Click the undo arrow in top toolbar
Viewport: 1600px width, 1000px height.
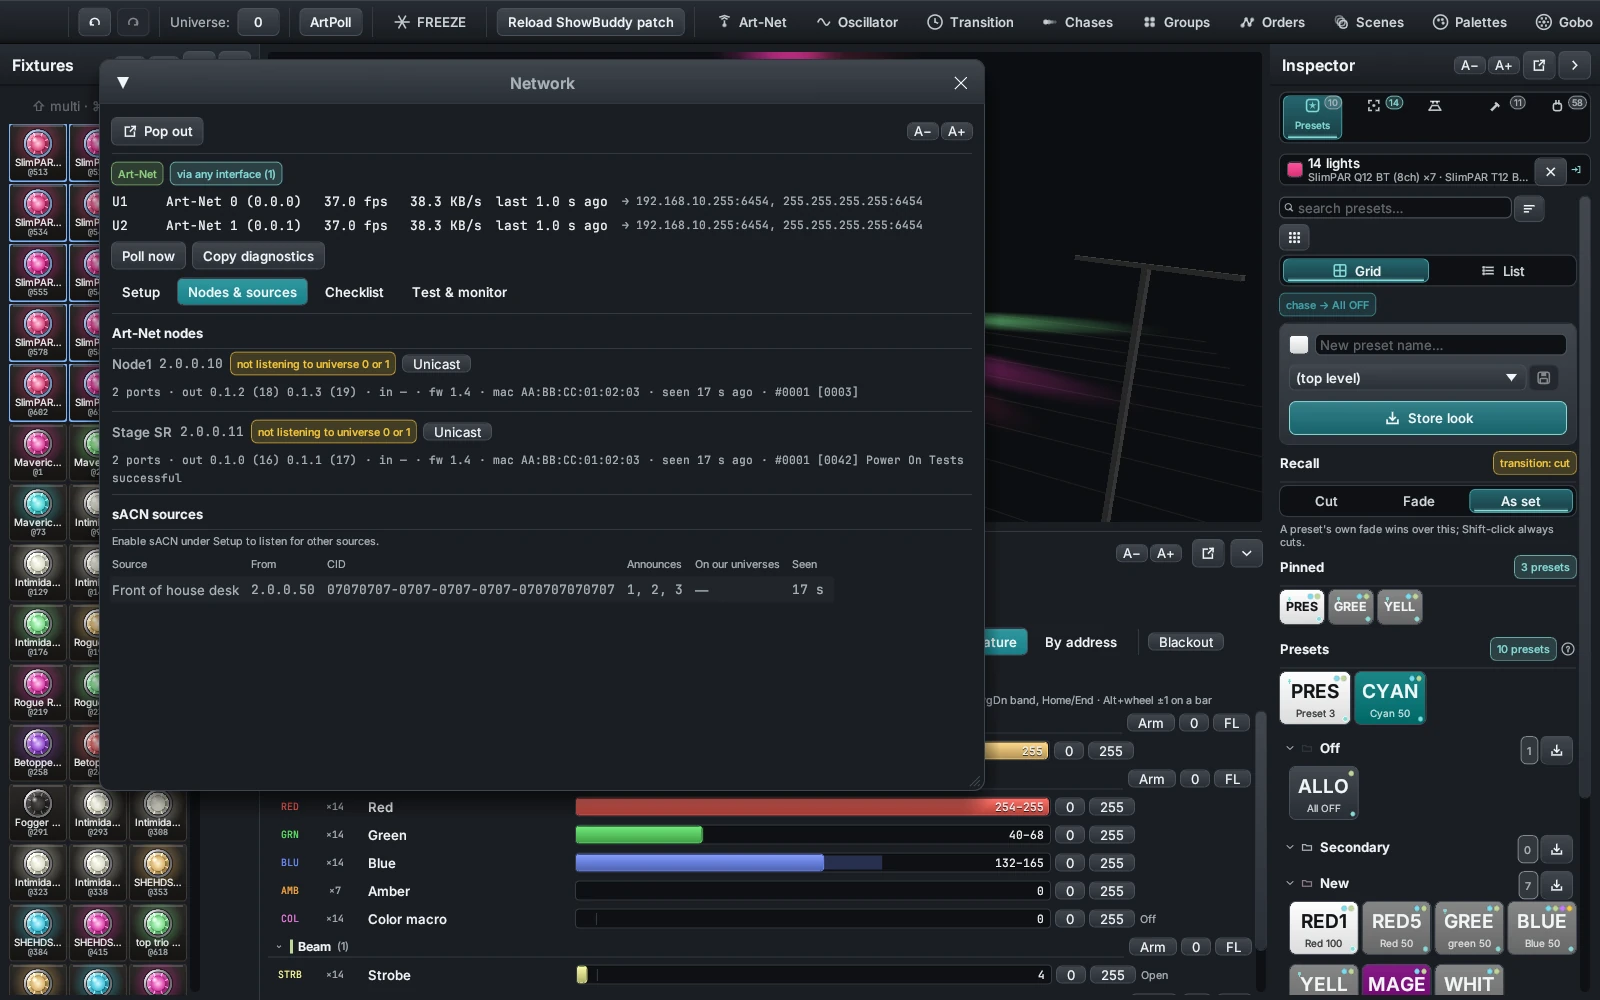point(94,22)
